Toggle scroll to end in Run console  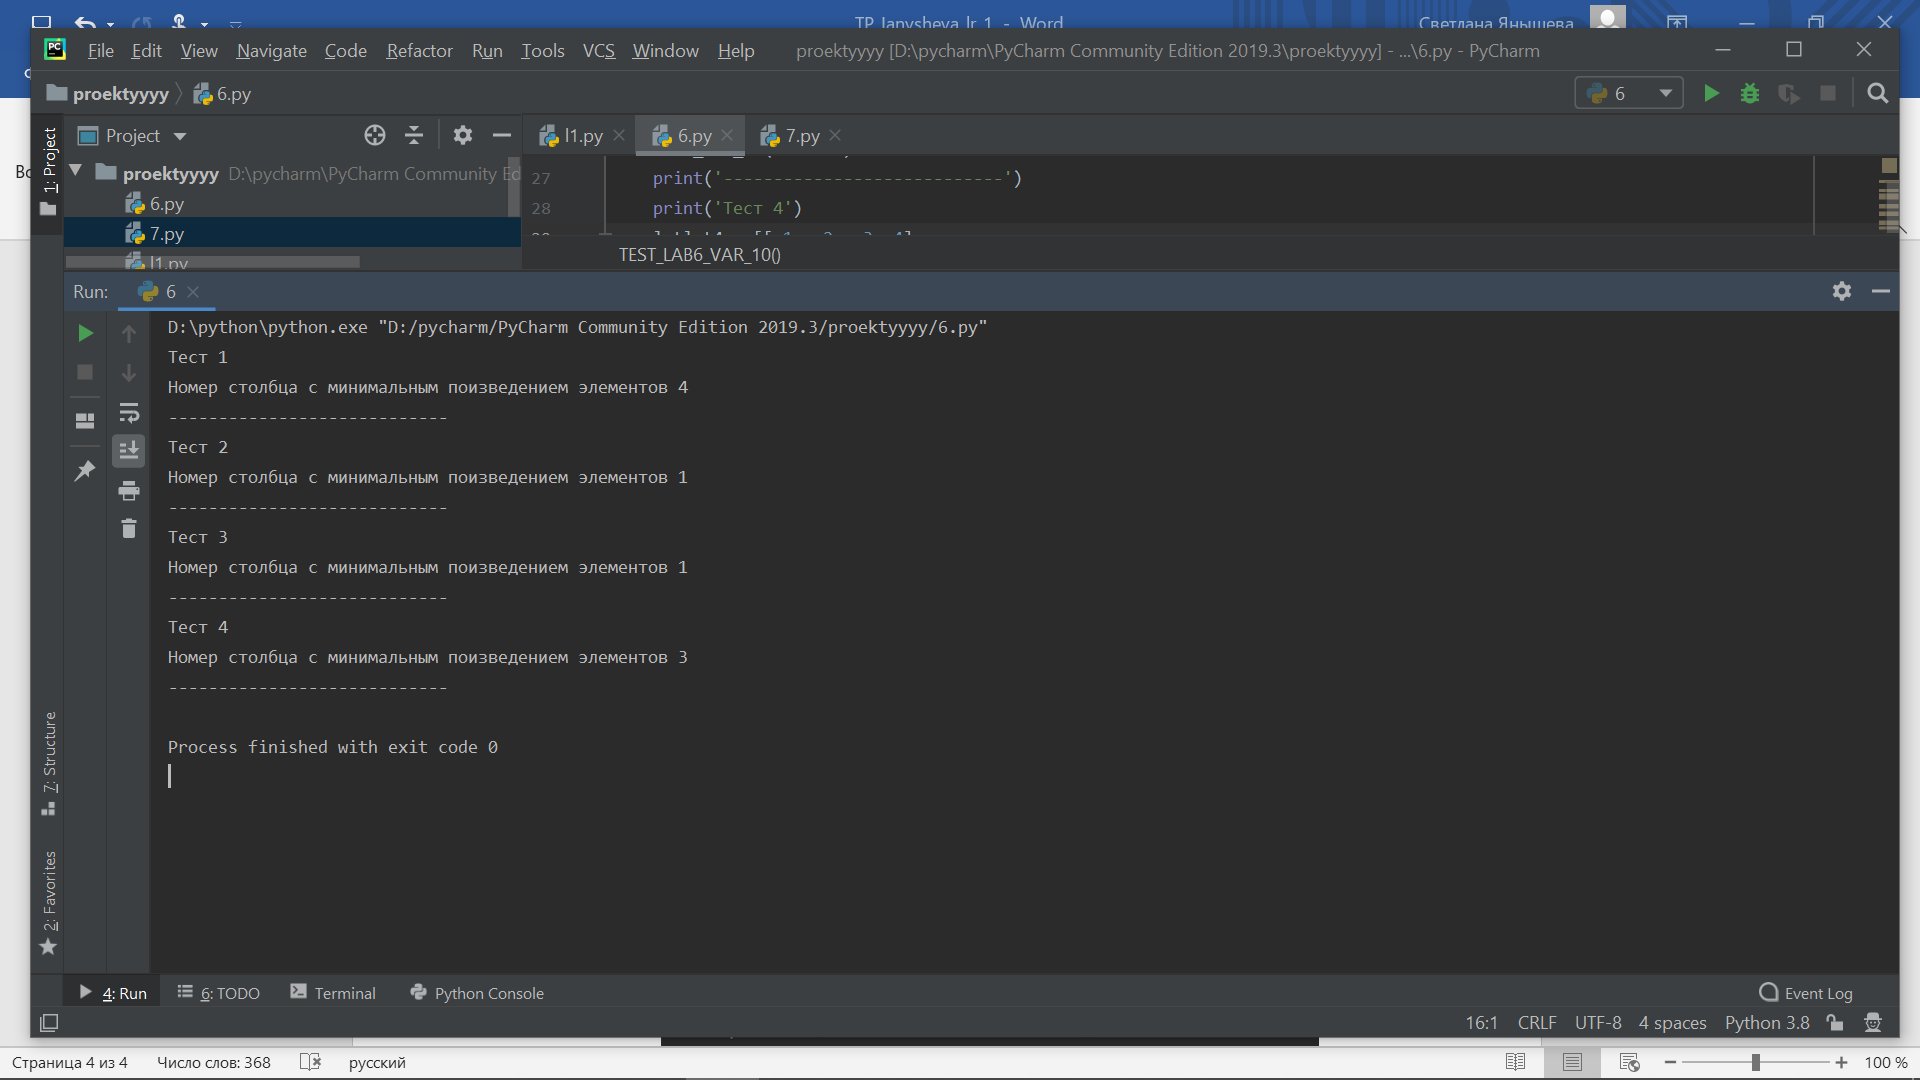[129, 451]
